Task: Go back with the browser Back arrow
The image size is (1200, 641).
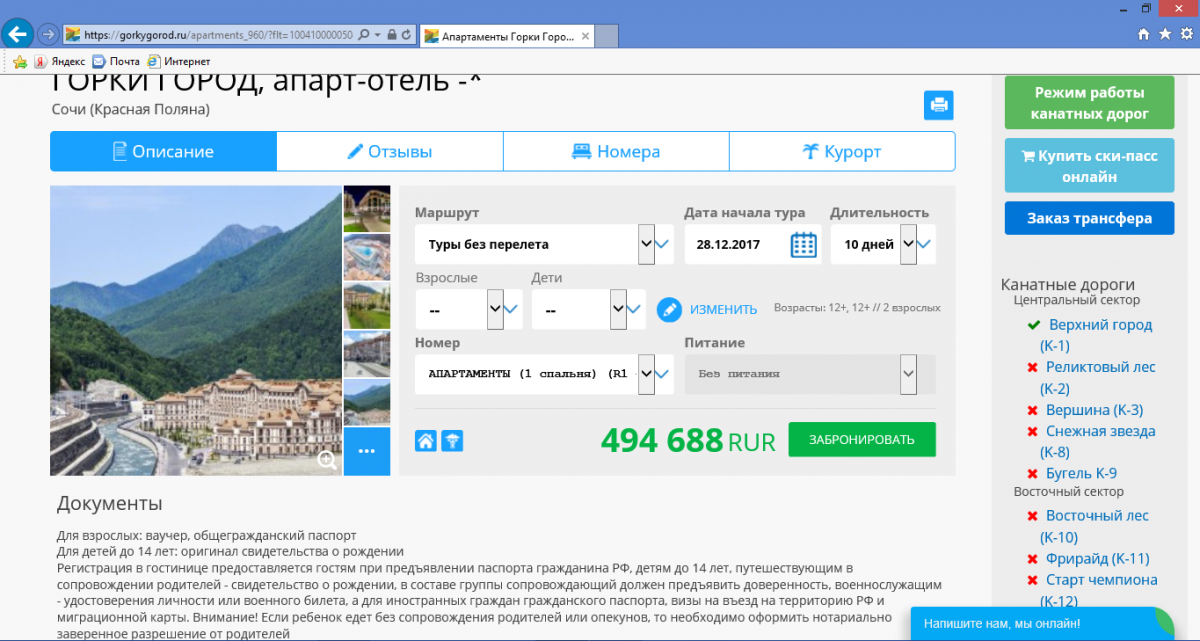Action: click(18, 33)
